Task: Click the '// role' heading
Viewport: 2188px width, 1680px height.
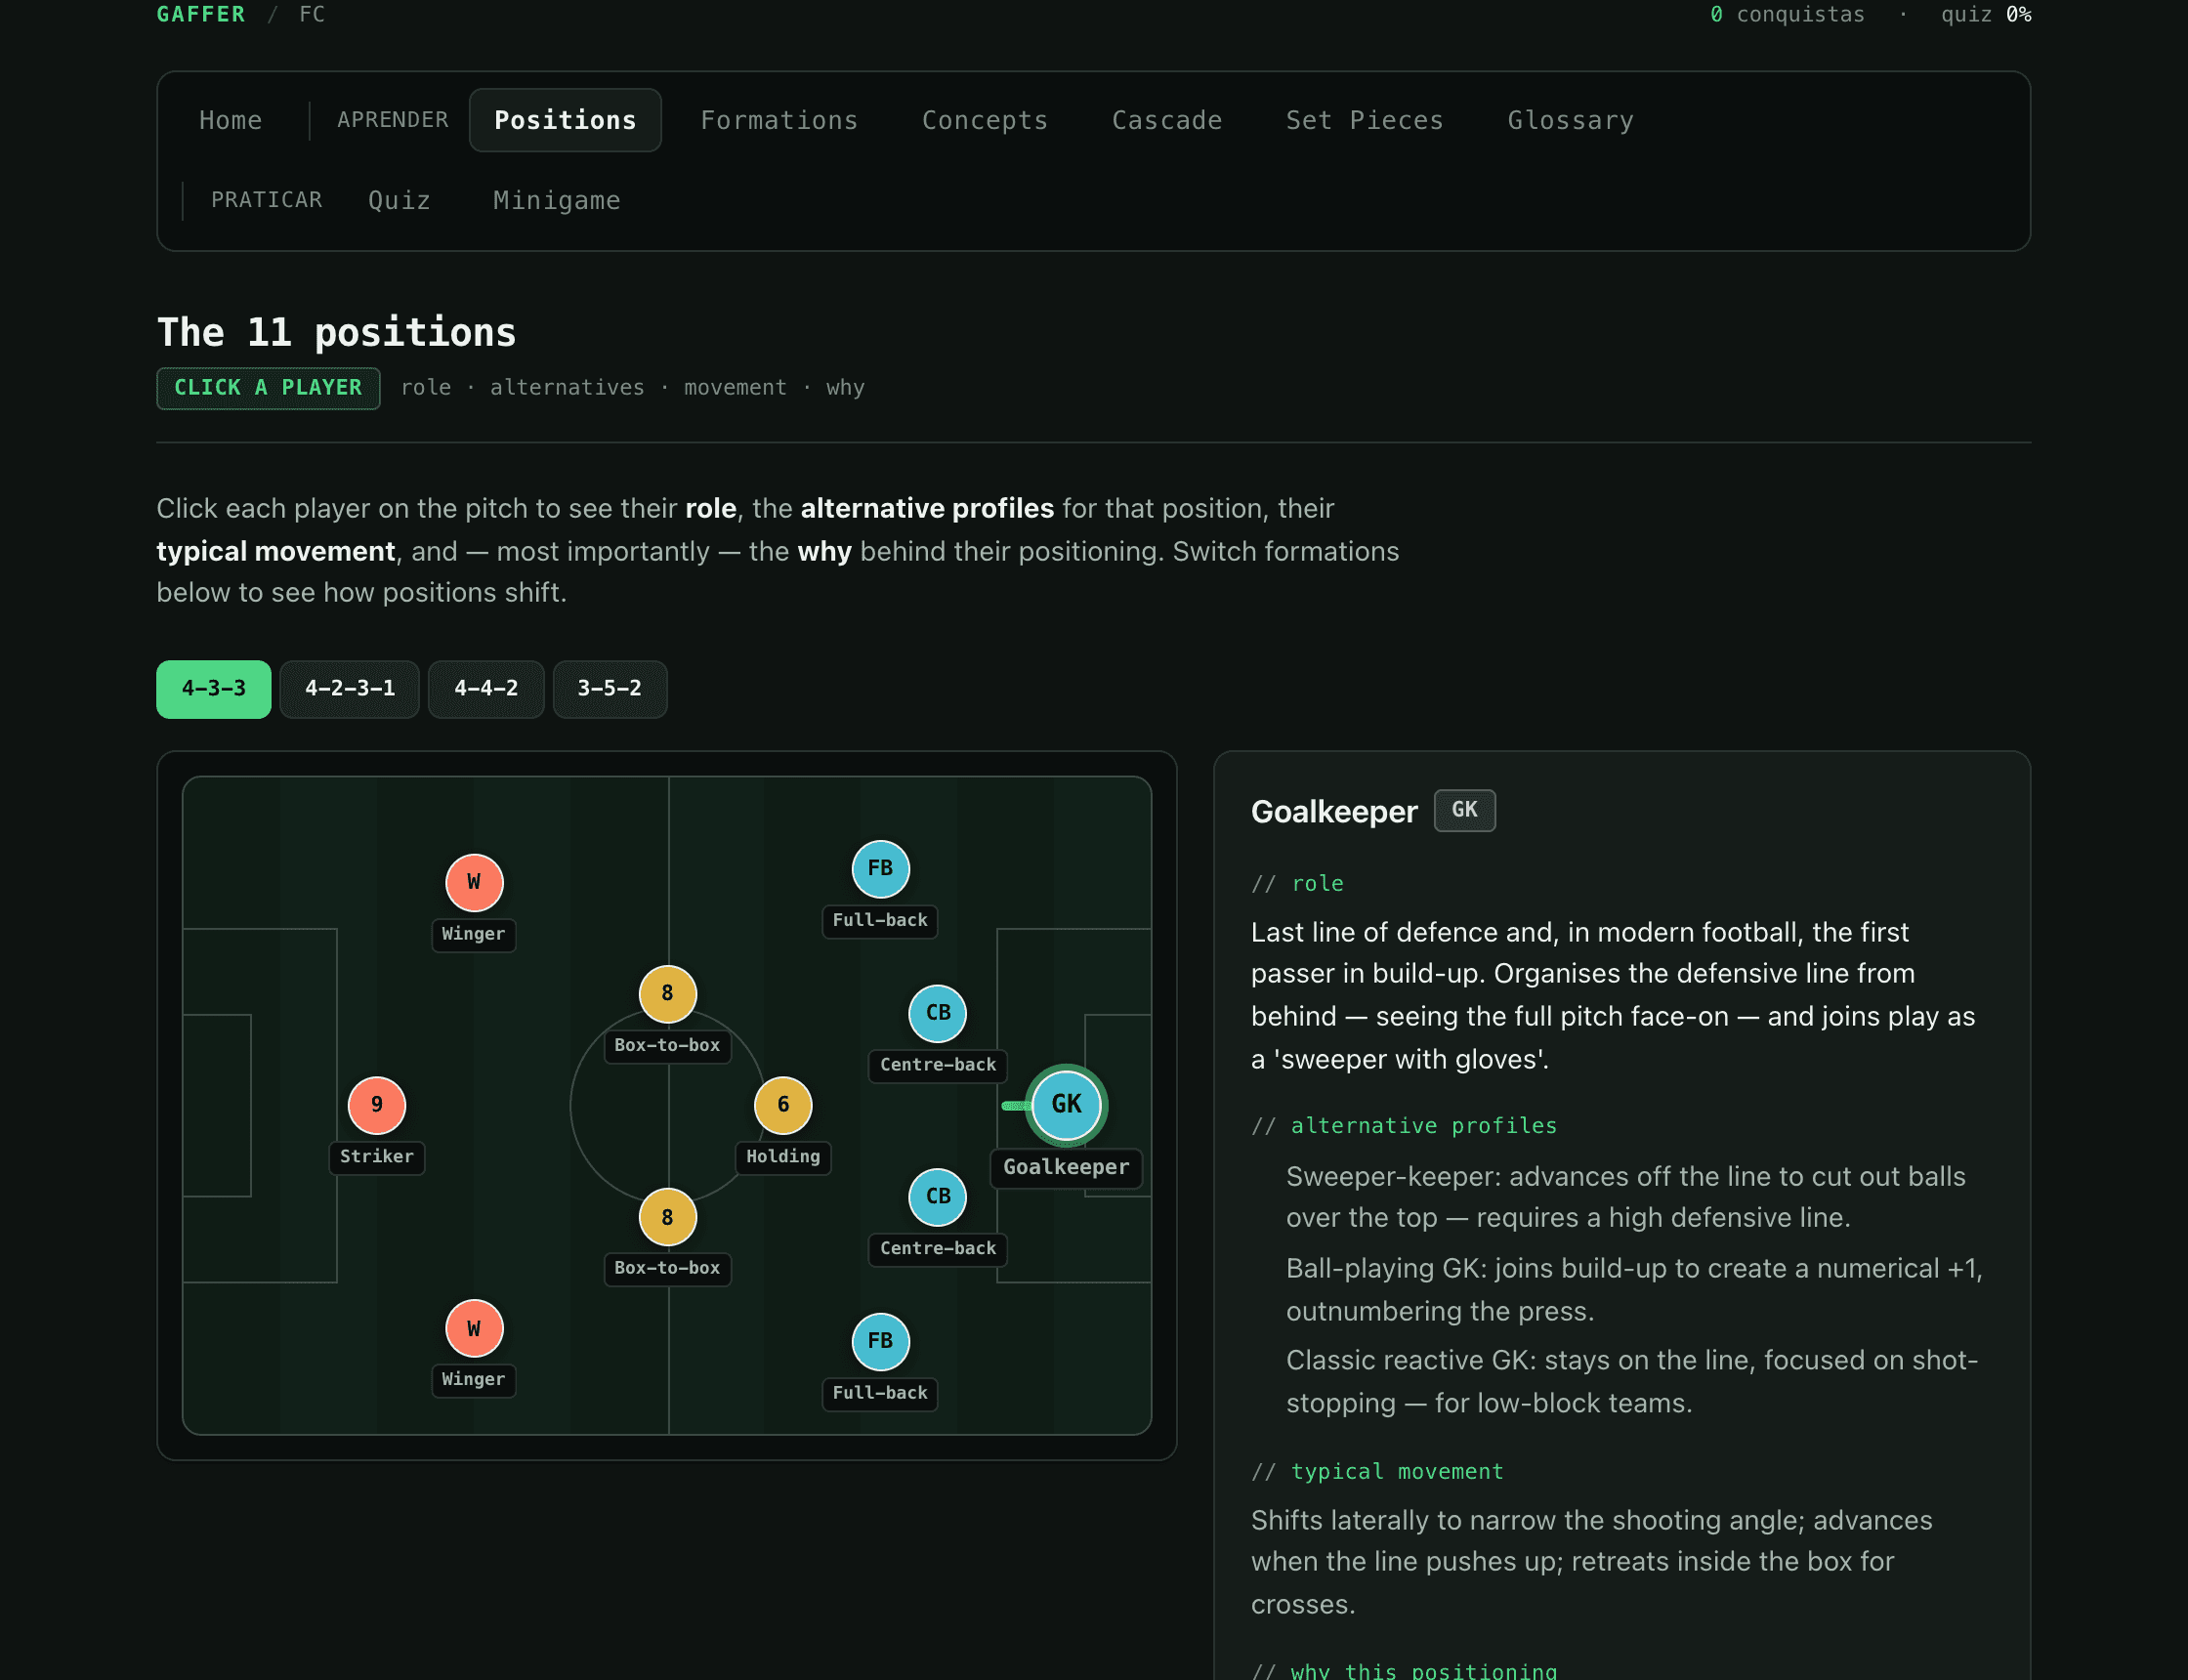Action: (x=1297, y=884)
